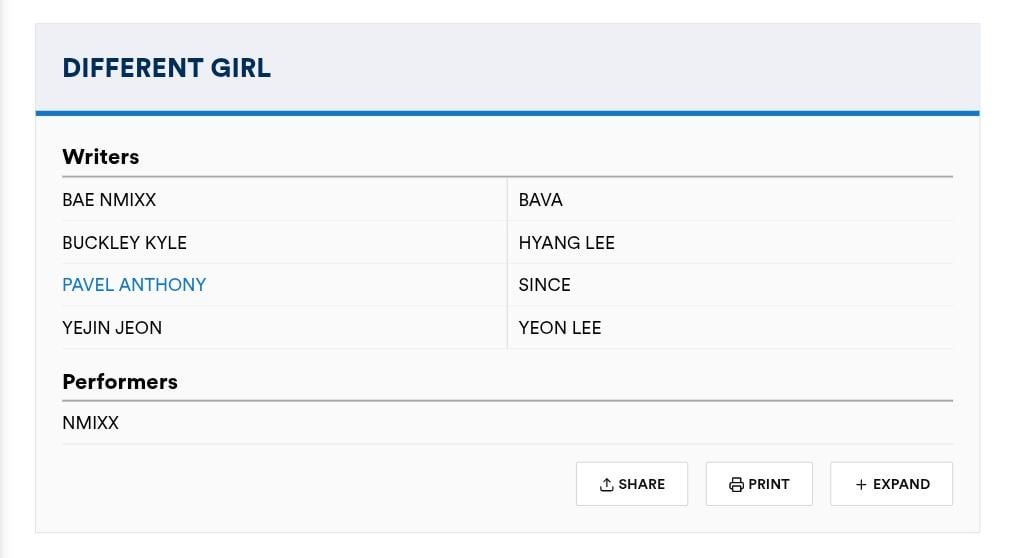The image size is (1020, 558).
Task: Click the Performers section heading
Action: click(x=120, y=382)
